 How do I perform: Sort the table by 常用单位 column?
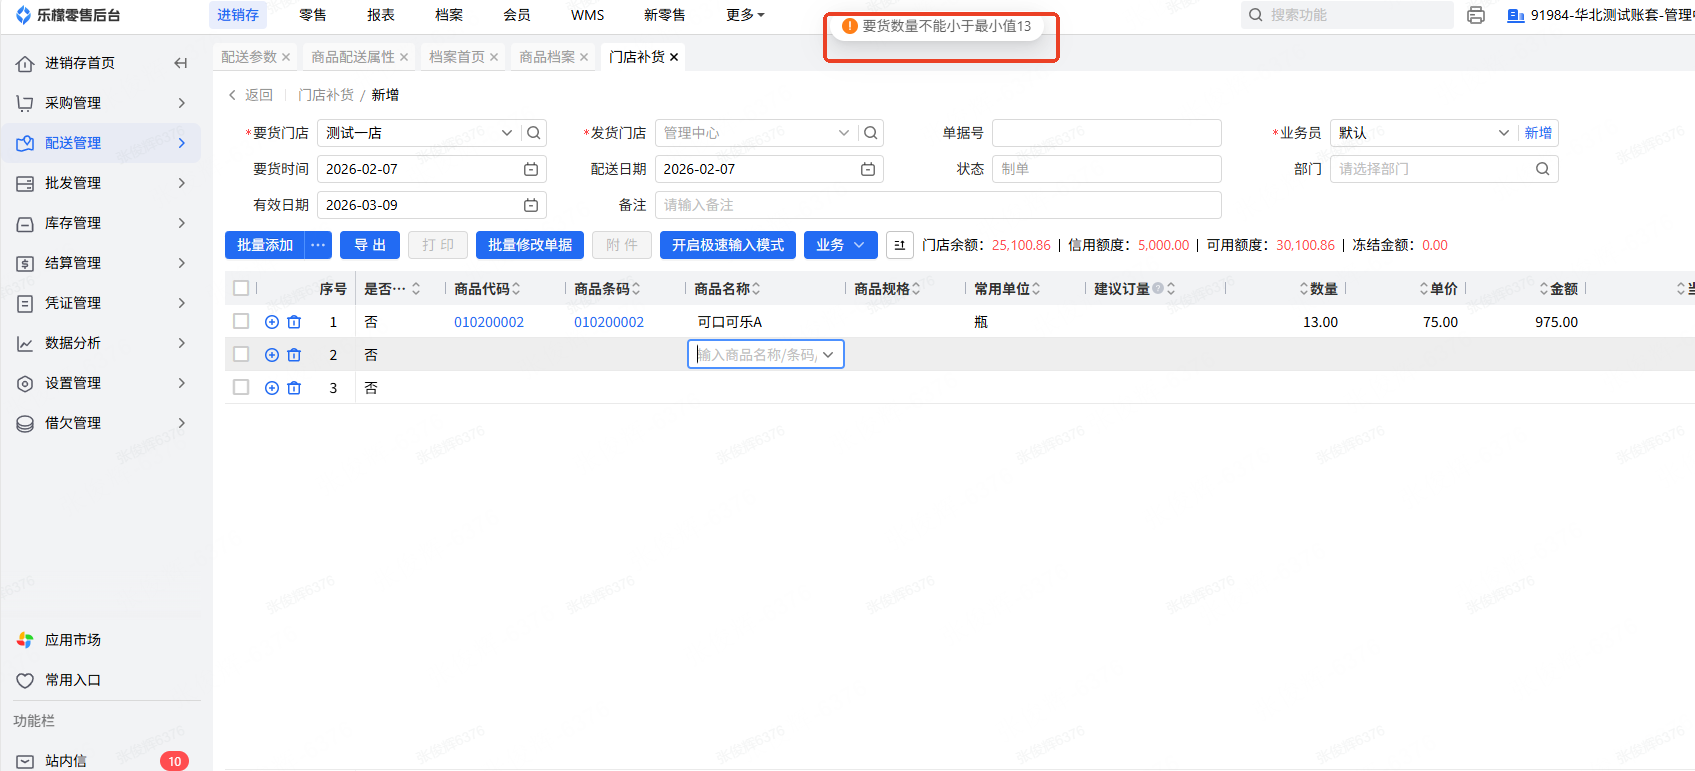pos(1036,289)
